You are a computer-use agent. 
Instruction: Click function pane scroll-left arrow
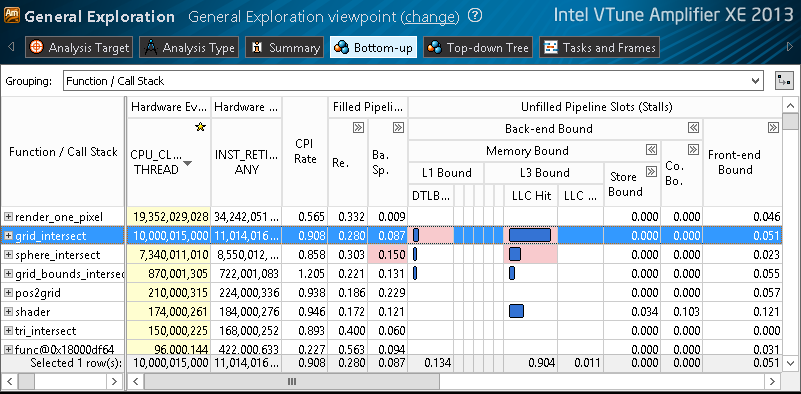(11, 381)
